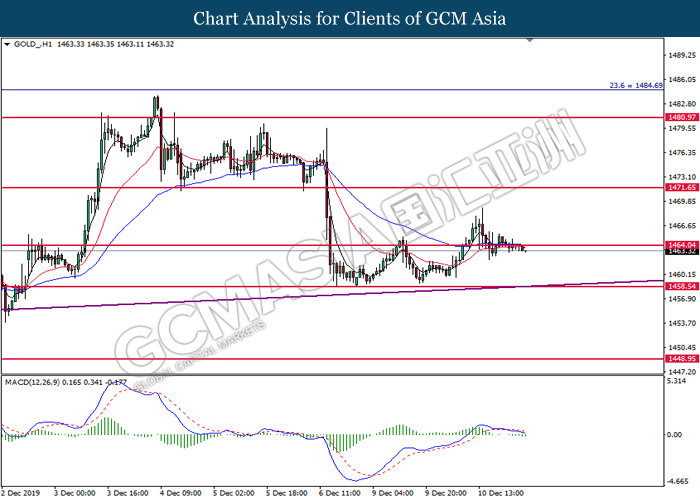Screen dimensions: 700x500
Task: Click the 1486.05 price axis value
Action: coord(682,79)
